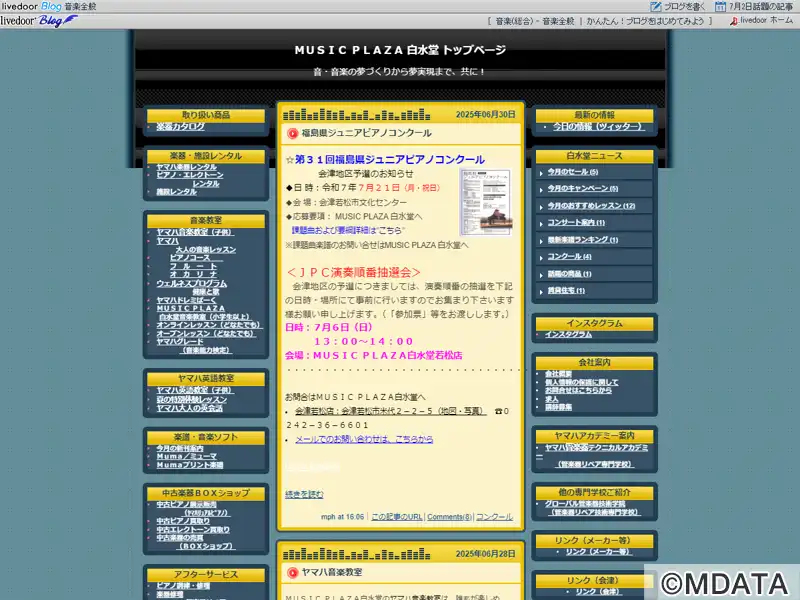Screen dimensions: 800x600
Task: Expand 今月のキャンペーン (5) arrow
Action: pos(541,190)
